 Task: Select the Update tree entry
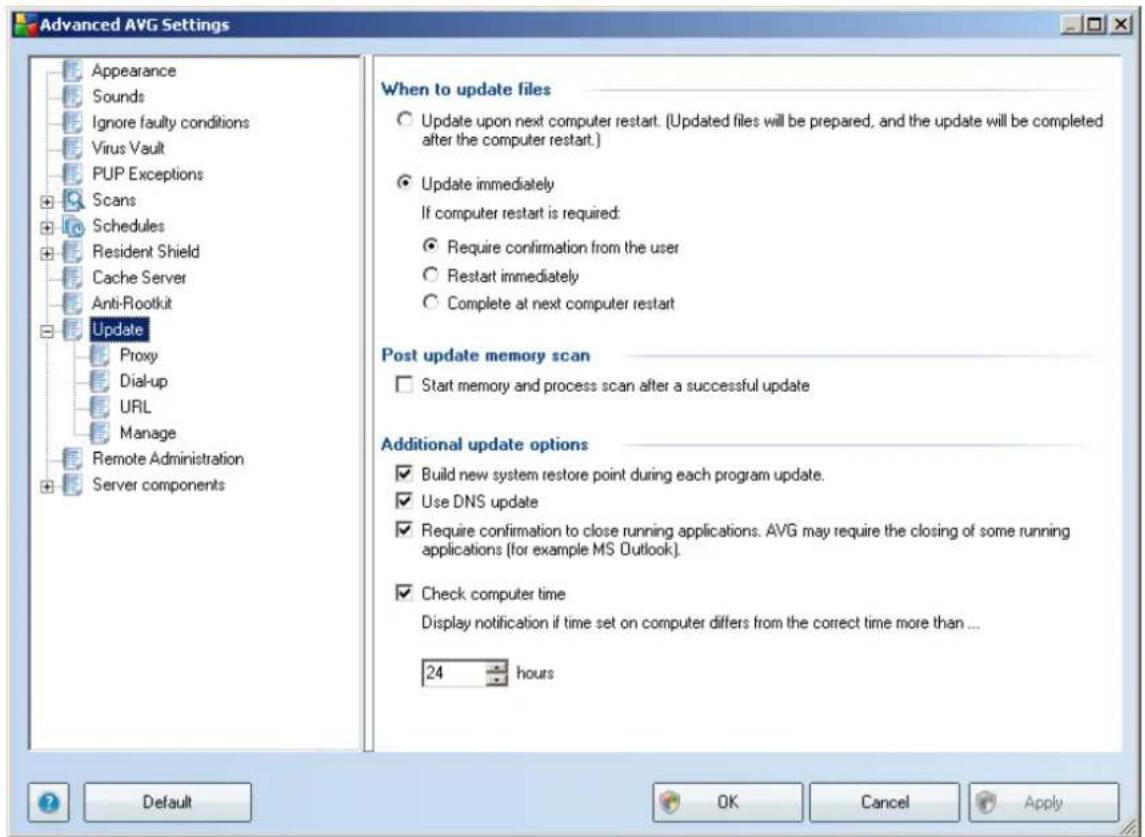coord(118,329)
